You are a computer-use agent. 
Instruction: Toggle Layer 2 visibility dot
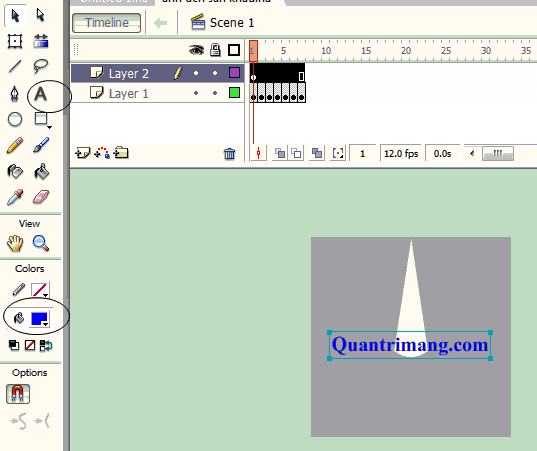196,73
